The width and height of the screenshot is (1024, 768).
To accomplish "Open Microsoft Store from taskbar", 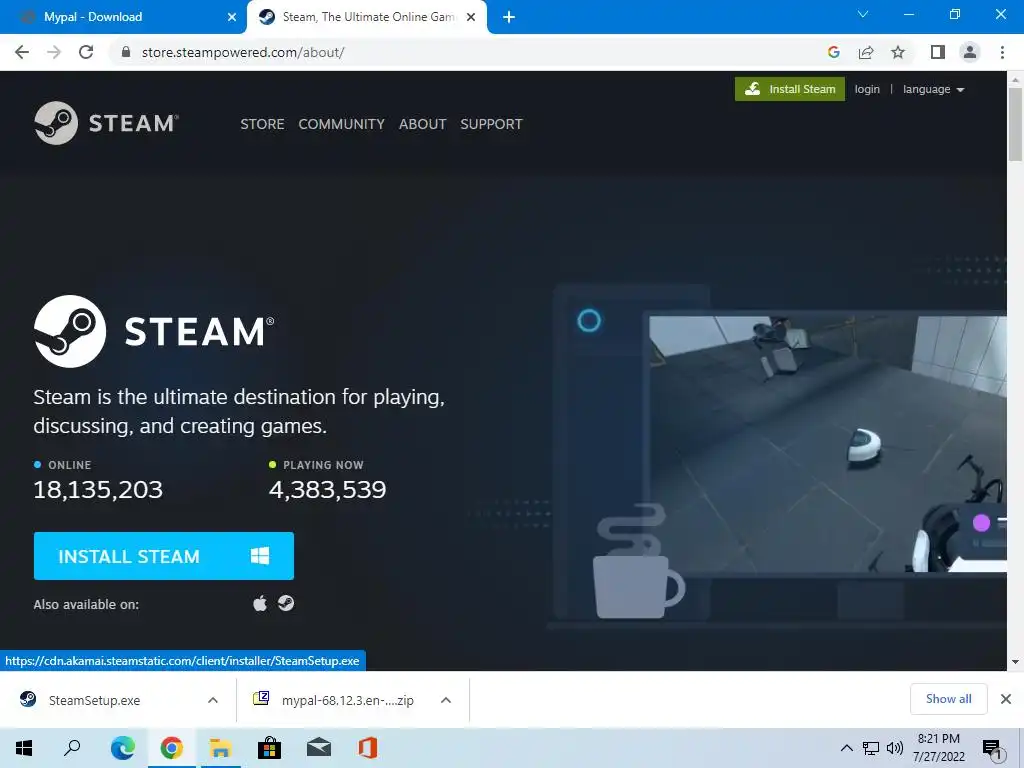I will tap(269, 748).
